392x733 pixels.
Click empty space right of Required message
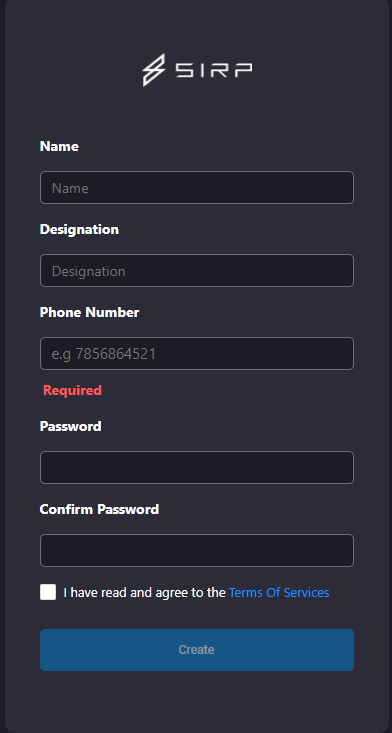[x=229, y=390]
